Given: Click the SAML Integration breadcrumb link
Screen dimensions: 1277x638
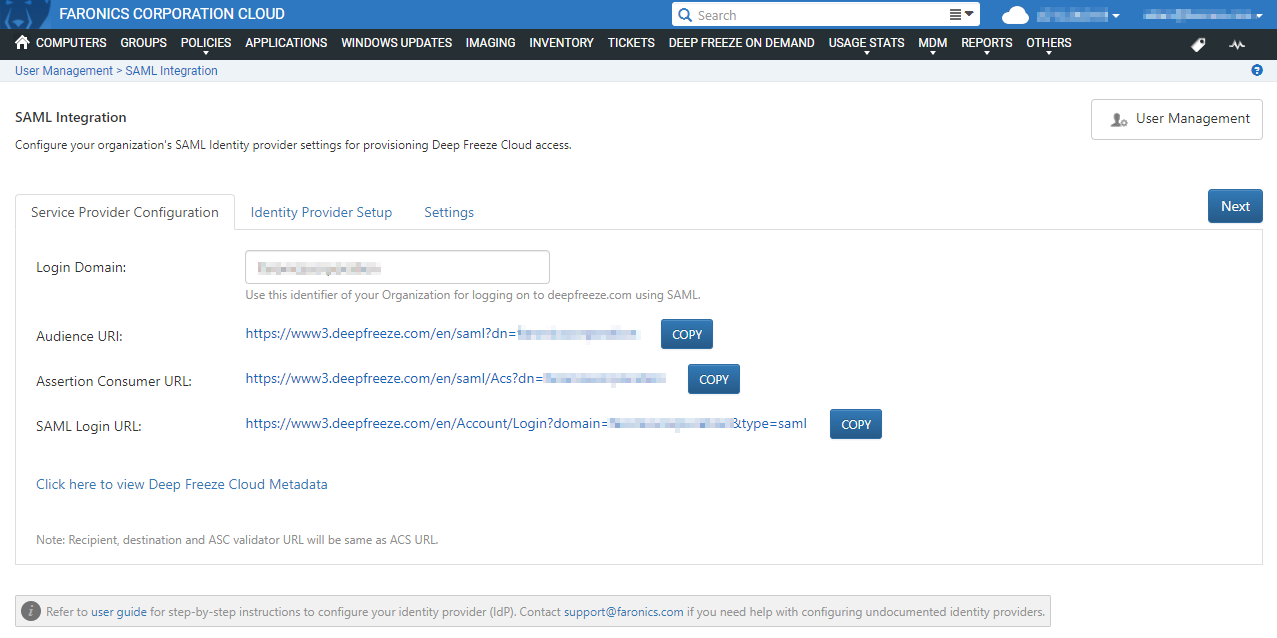Looking at the screenshot, I should click(171, 71).
